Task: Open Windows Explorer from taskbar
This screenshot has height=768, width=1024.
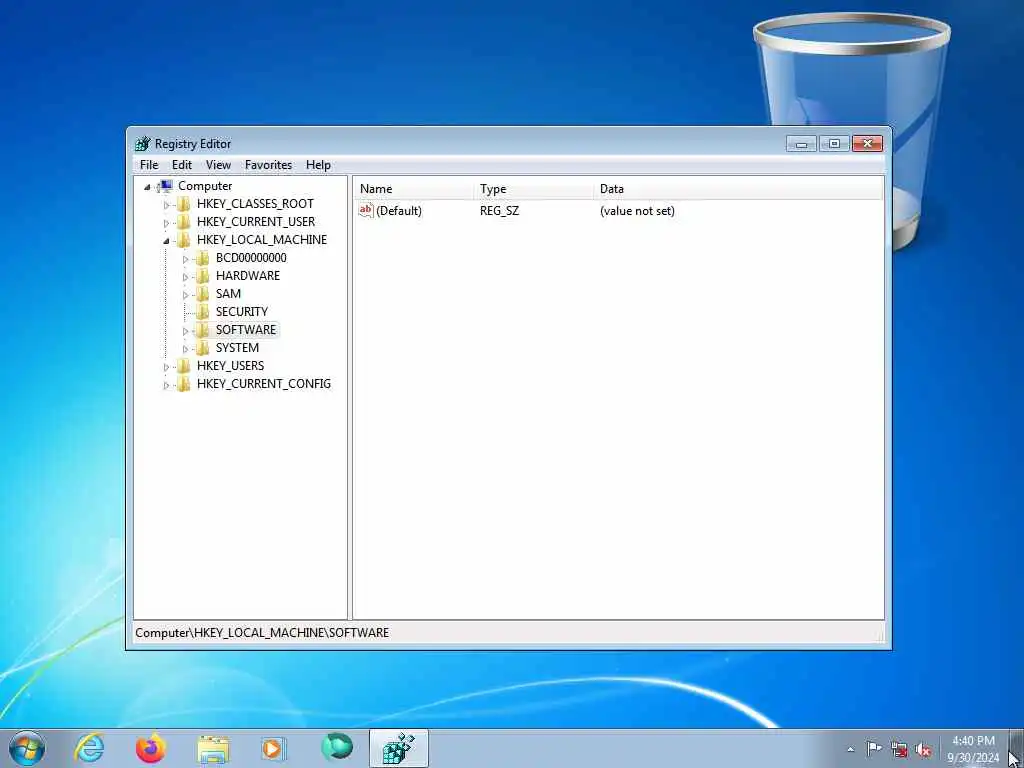Action: (x=213, y=749)
